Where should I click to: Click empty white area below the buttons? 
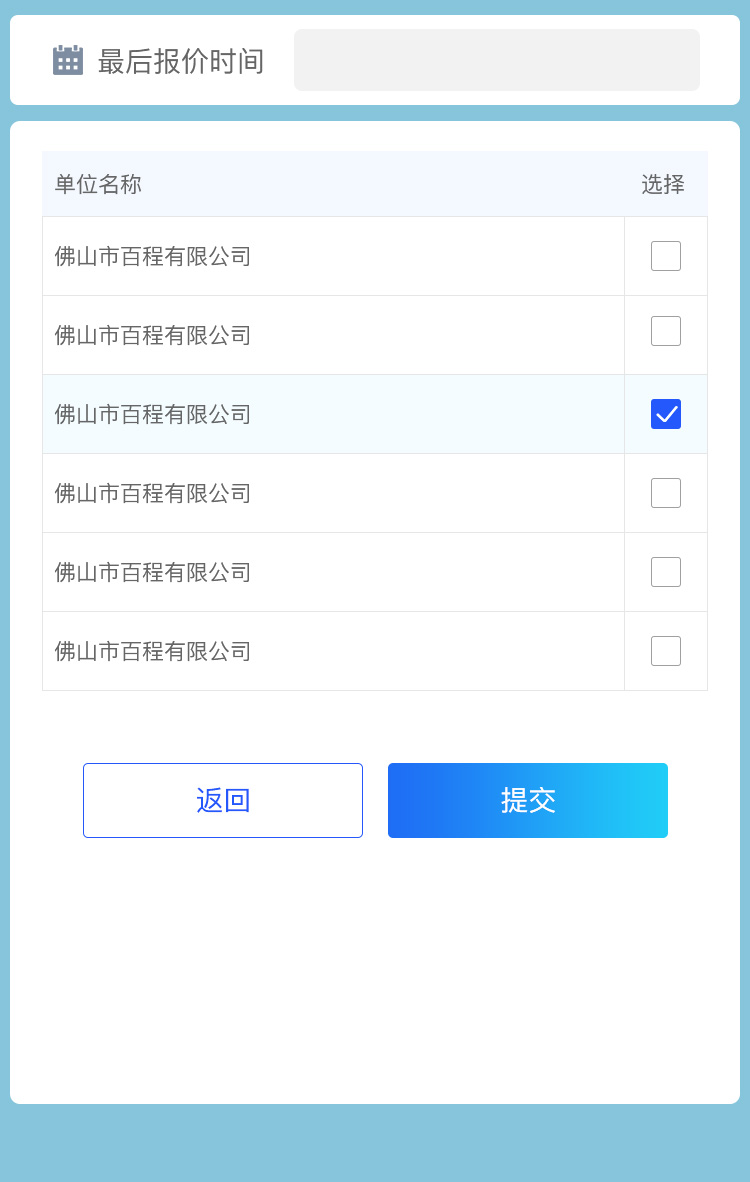click(375, 970)
